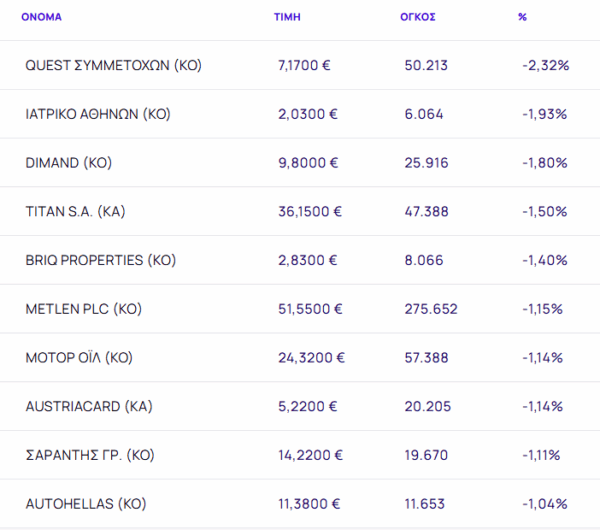The height and width of the screenshot is (530, 600).
Task: Sort by the ΟΝΟΜΑ column header
Action: point(41,17)
